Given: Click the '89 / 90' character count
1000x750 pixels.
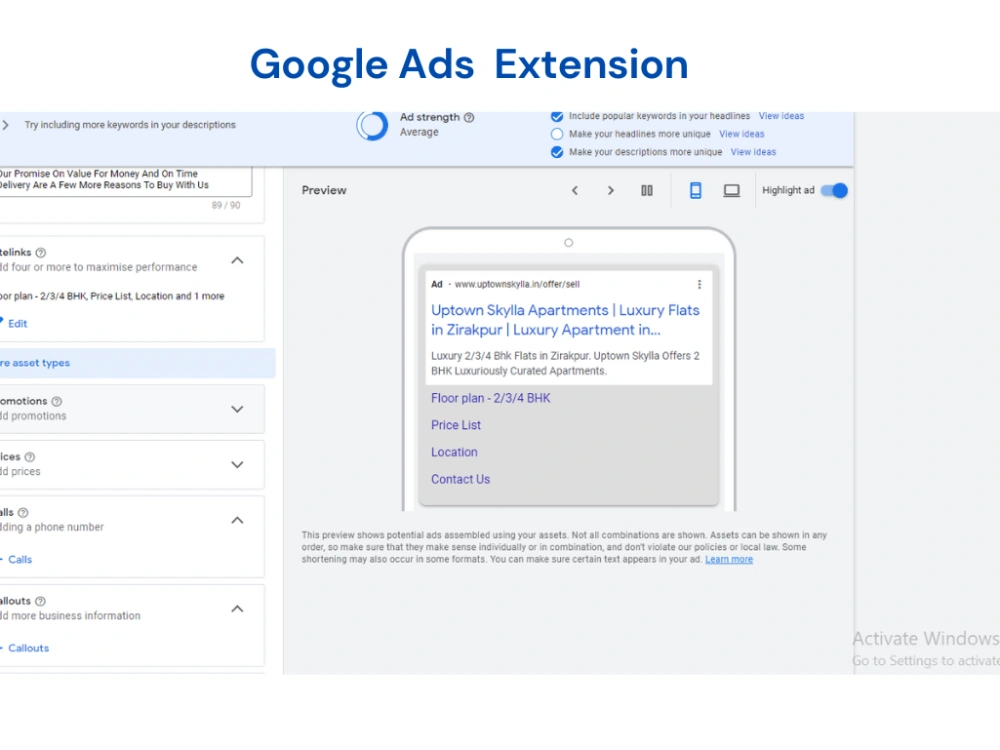Looking at the screenshot, I should [x=226, y=205].
